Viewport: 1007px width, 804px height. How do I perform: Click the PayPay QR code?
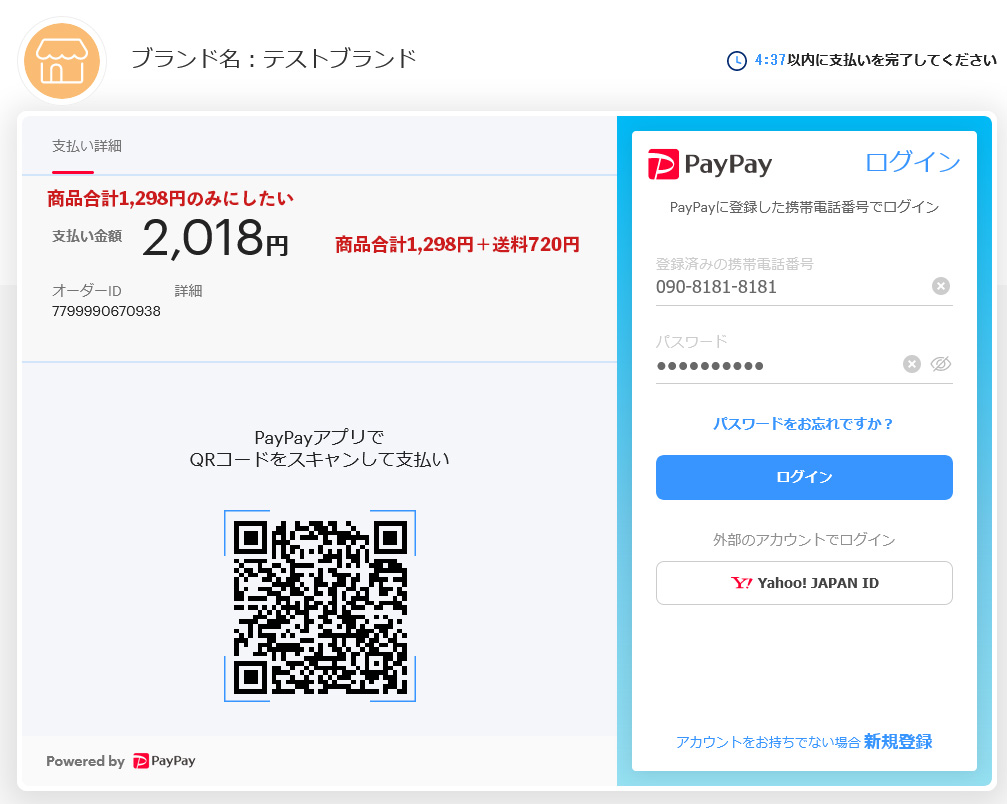point(320,606)
